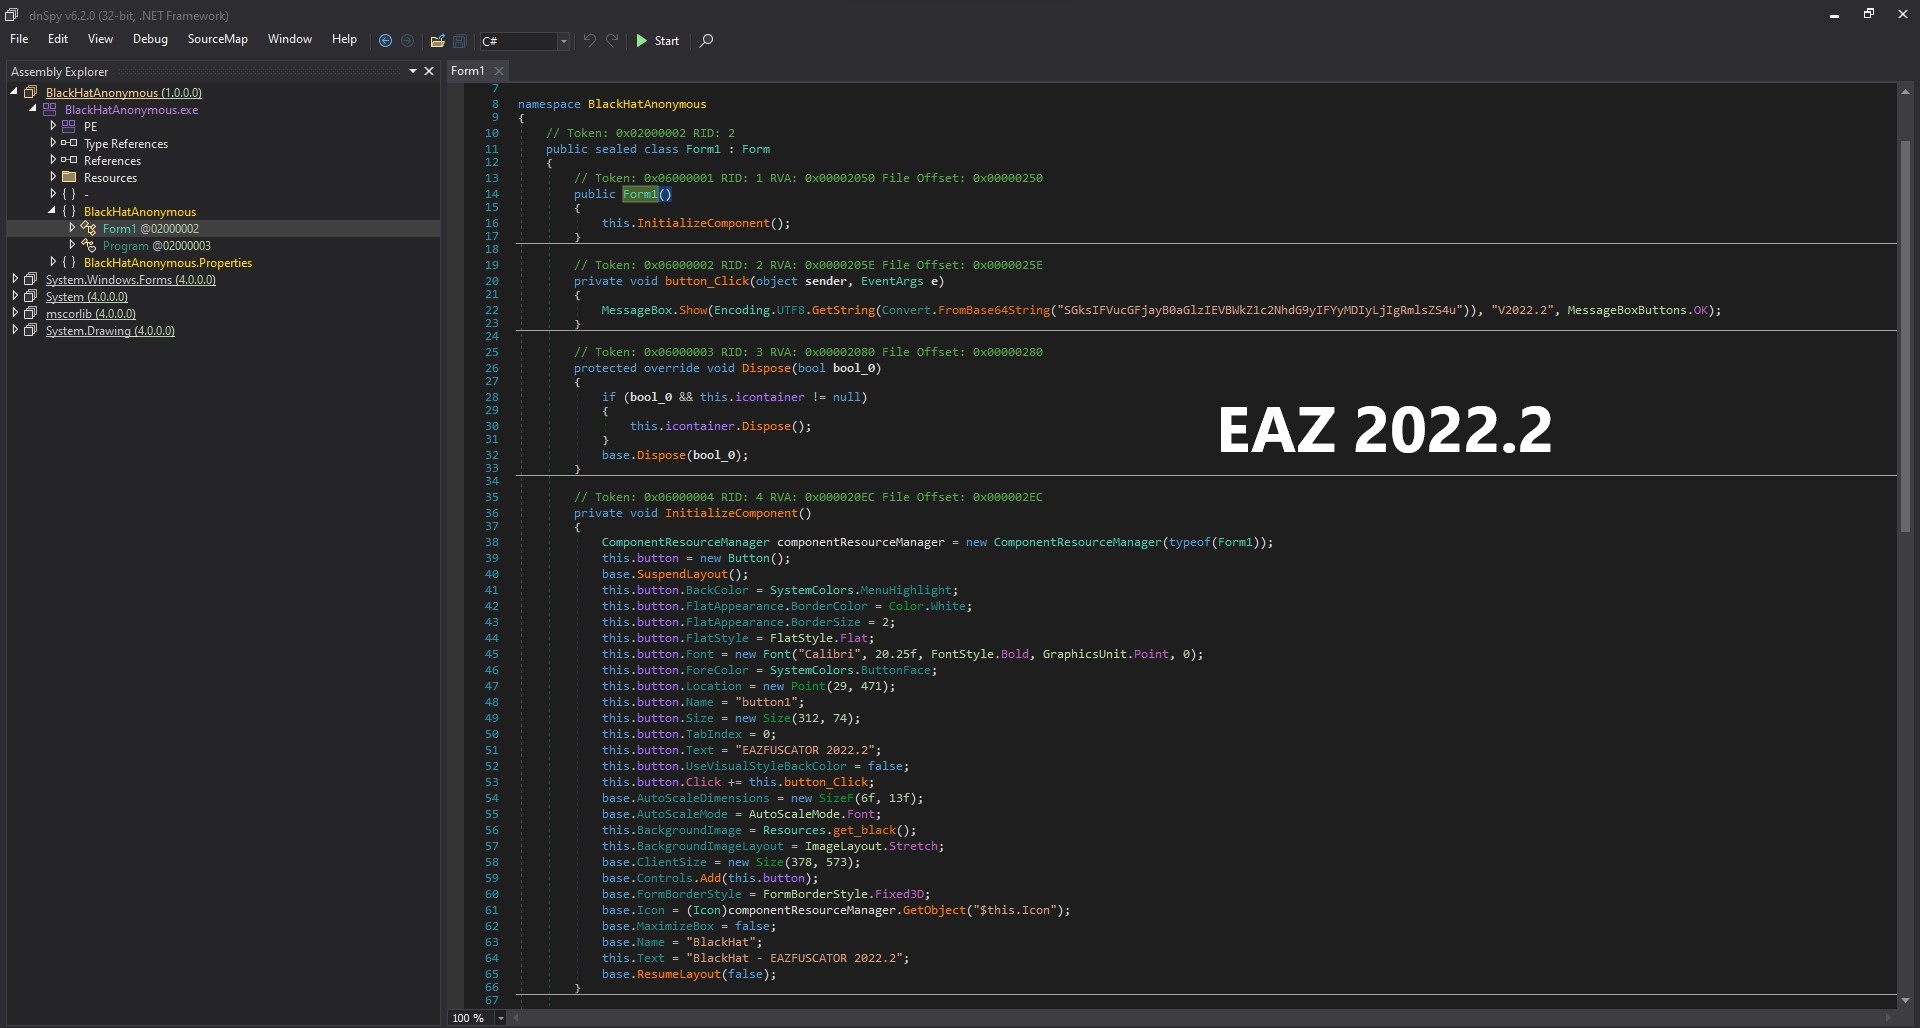Select mscorlib (4.0.0.0) assembly
1920x1028 pixels.
pyautogui.click(x=91, y=314)
